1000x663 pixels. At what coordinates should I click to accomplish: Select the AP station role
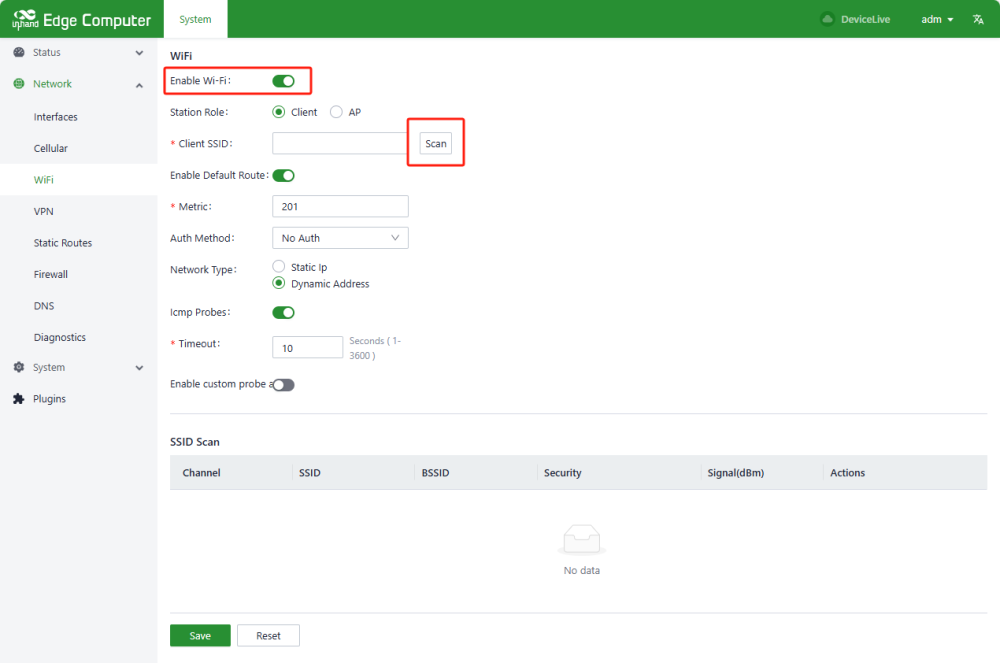(x=337, y=112)
